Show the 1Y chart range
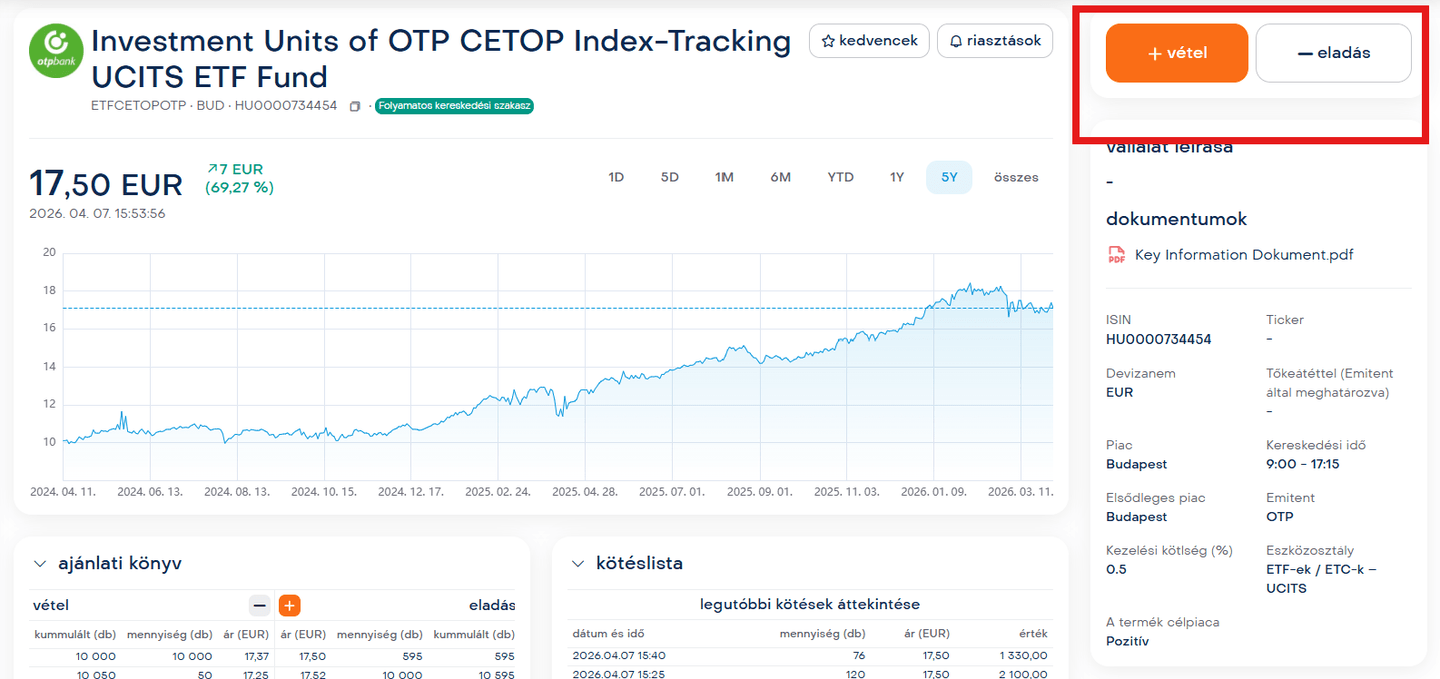 [x=897, y=177]
